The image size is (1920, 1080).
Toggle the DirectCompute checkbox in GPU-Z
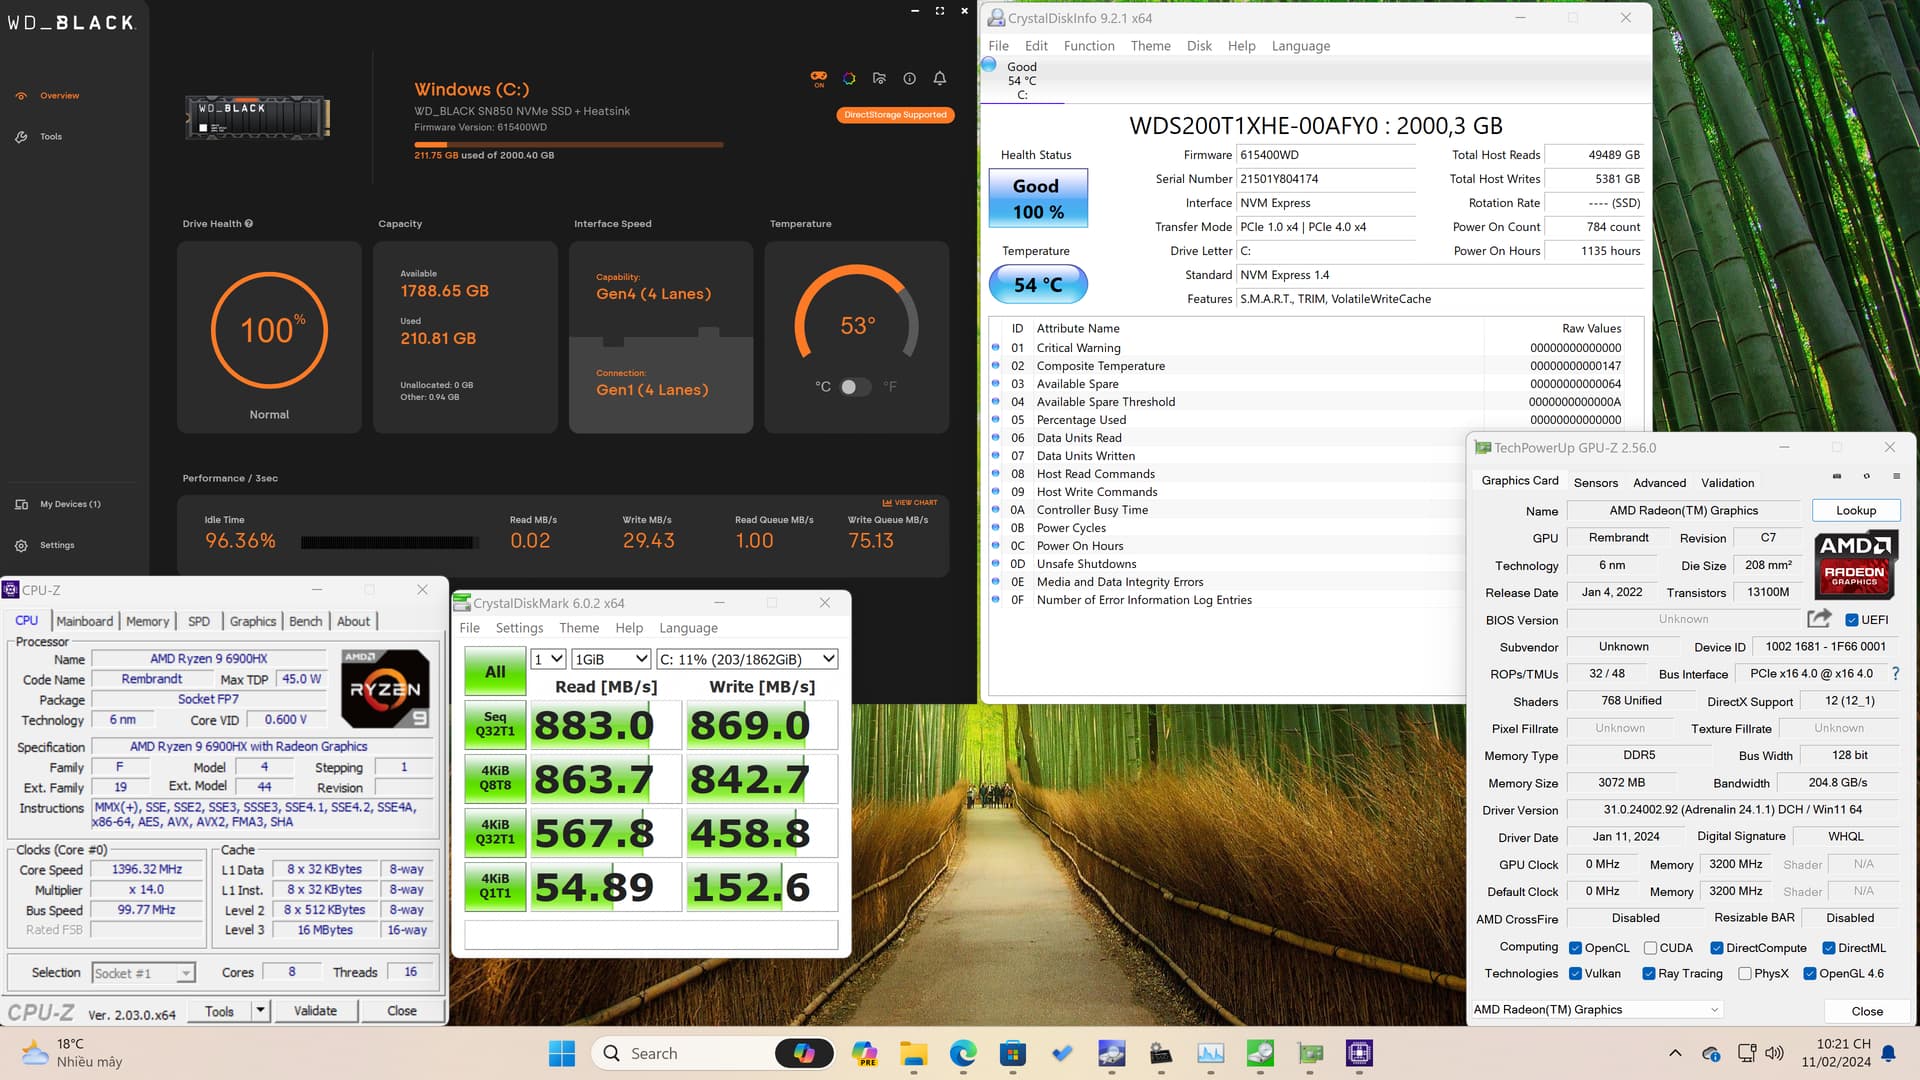tap(1716, 948)
